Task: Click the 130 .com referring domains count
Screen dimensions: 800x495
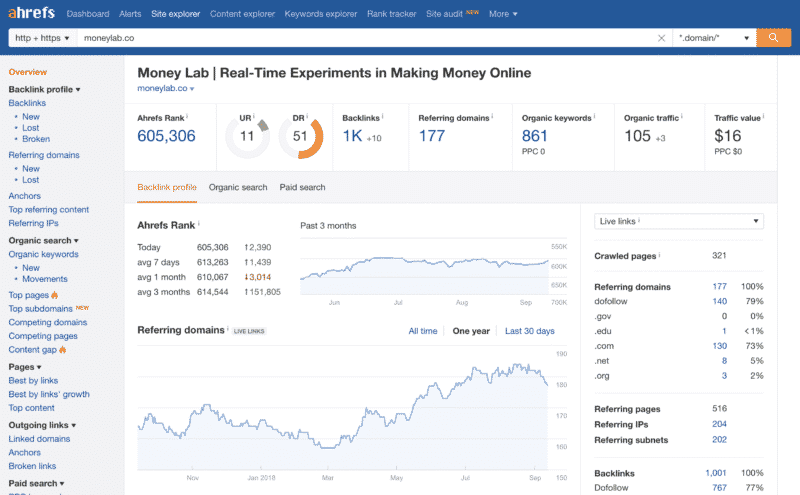Action: tap(719, 346)
